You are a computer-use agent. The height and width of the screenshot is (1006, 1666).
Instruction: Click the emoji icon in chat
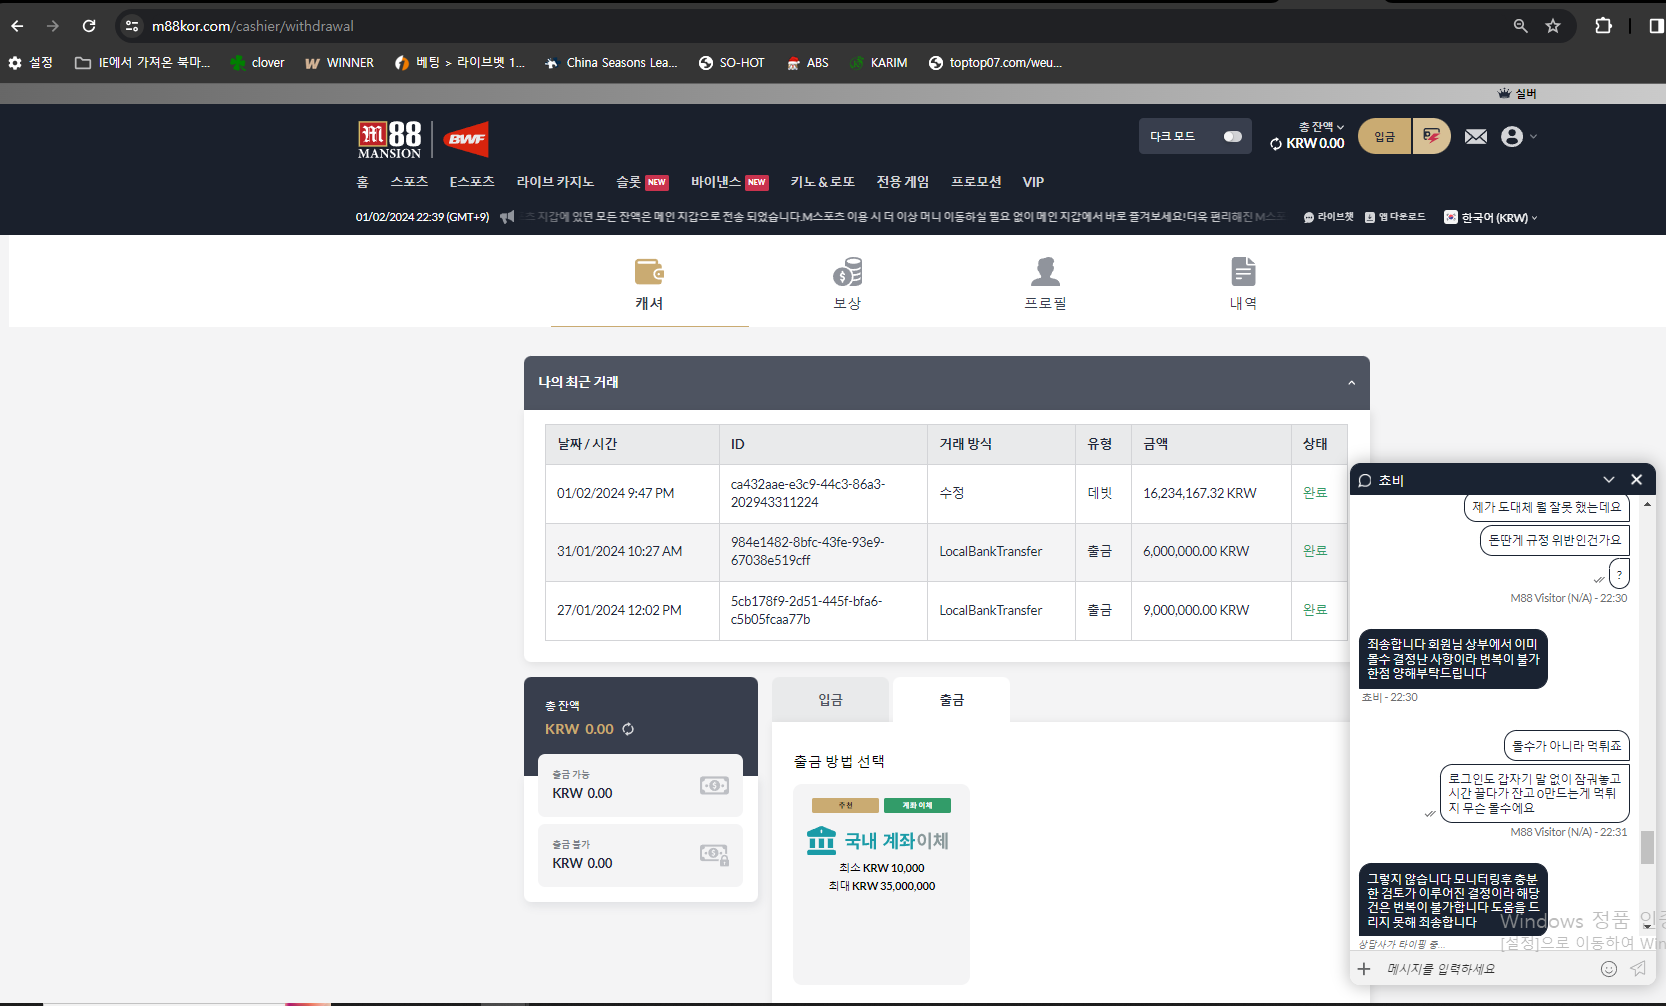click(x=1608, y=968)
